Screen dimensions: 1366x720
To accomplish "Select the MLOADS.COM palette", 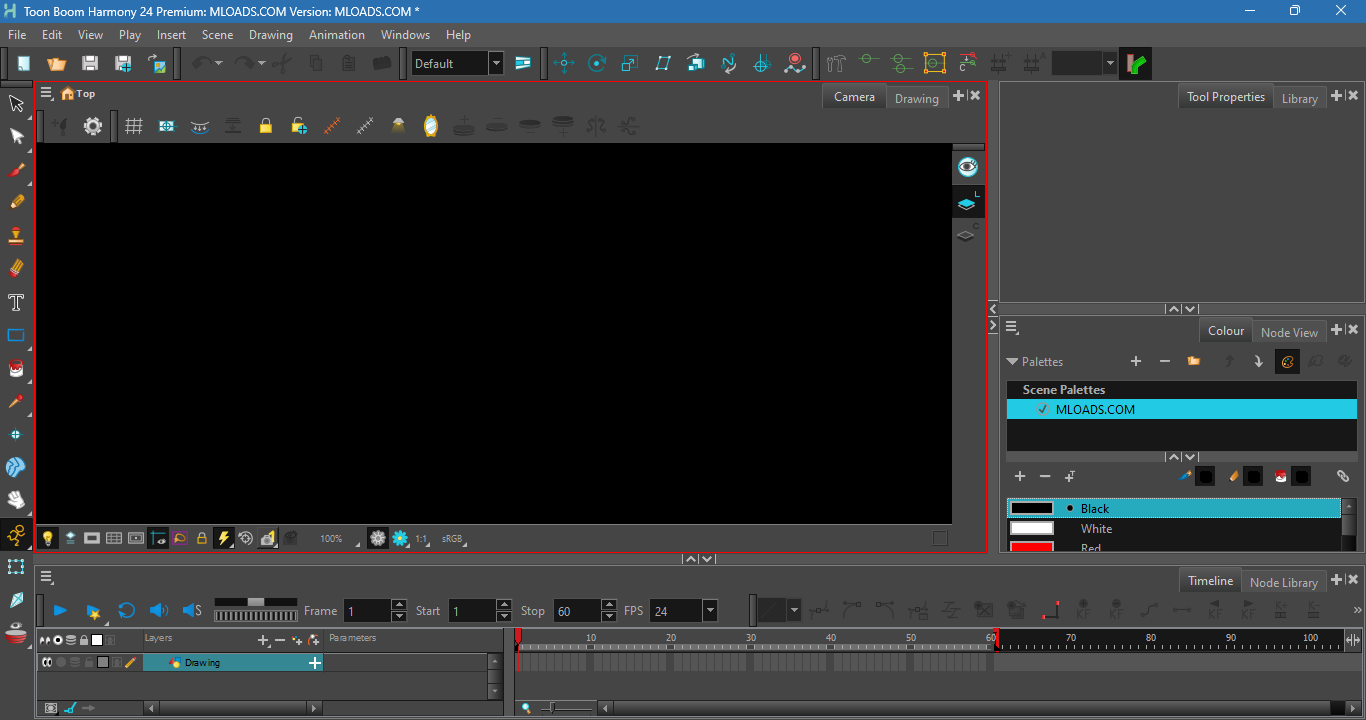I will click(x=1182, y=409).
